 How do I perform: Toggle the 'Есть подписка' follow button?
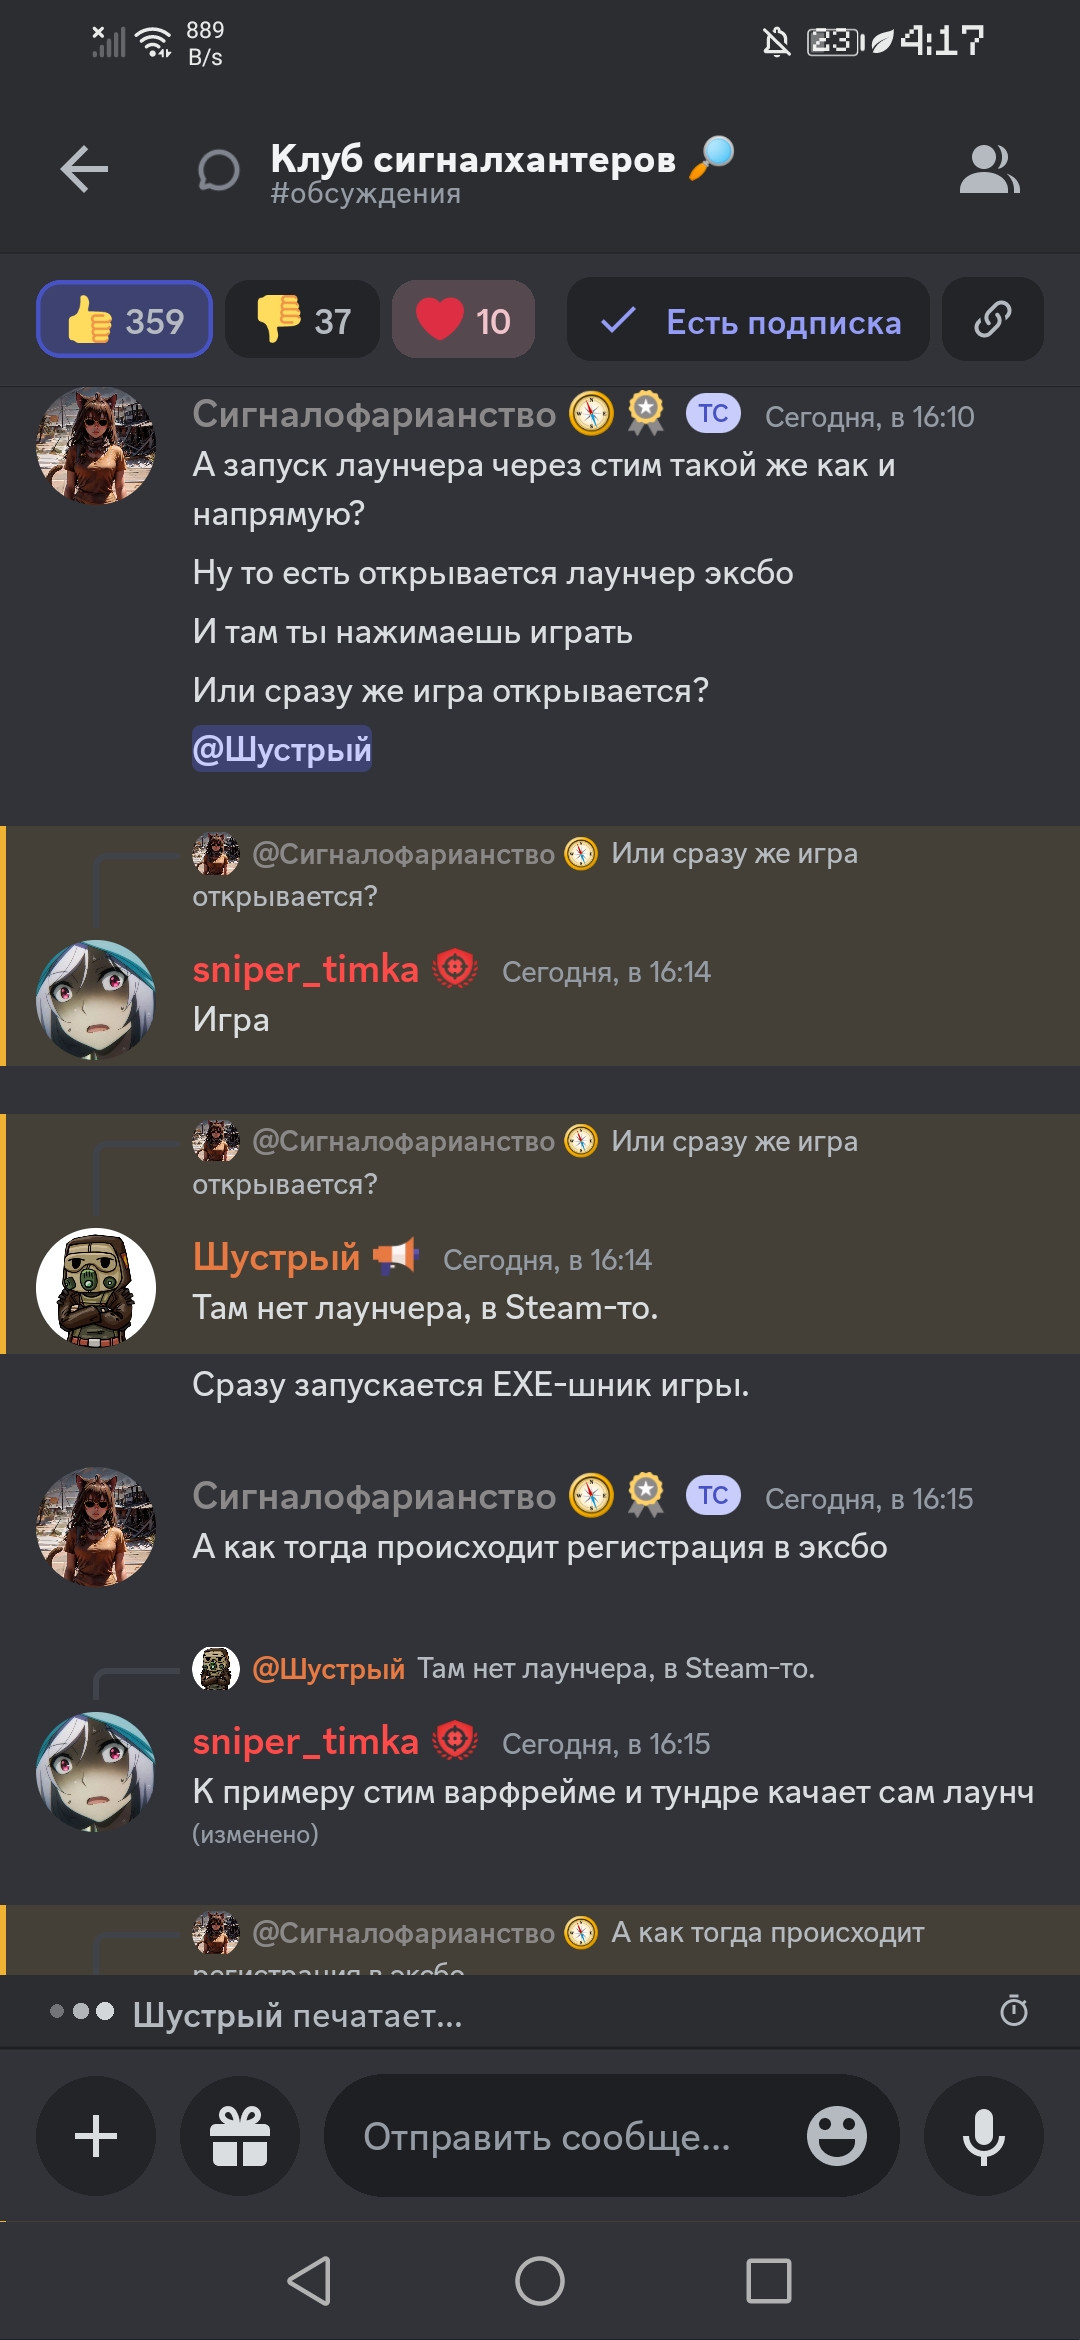[x=748, y=320]
